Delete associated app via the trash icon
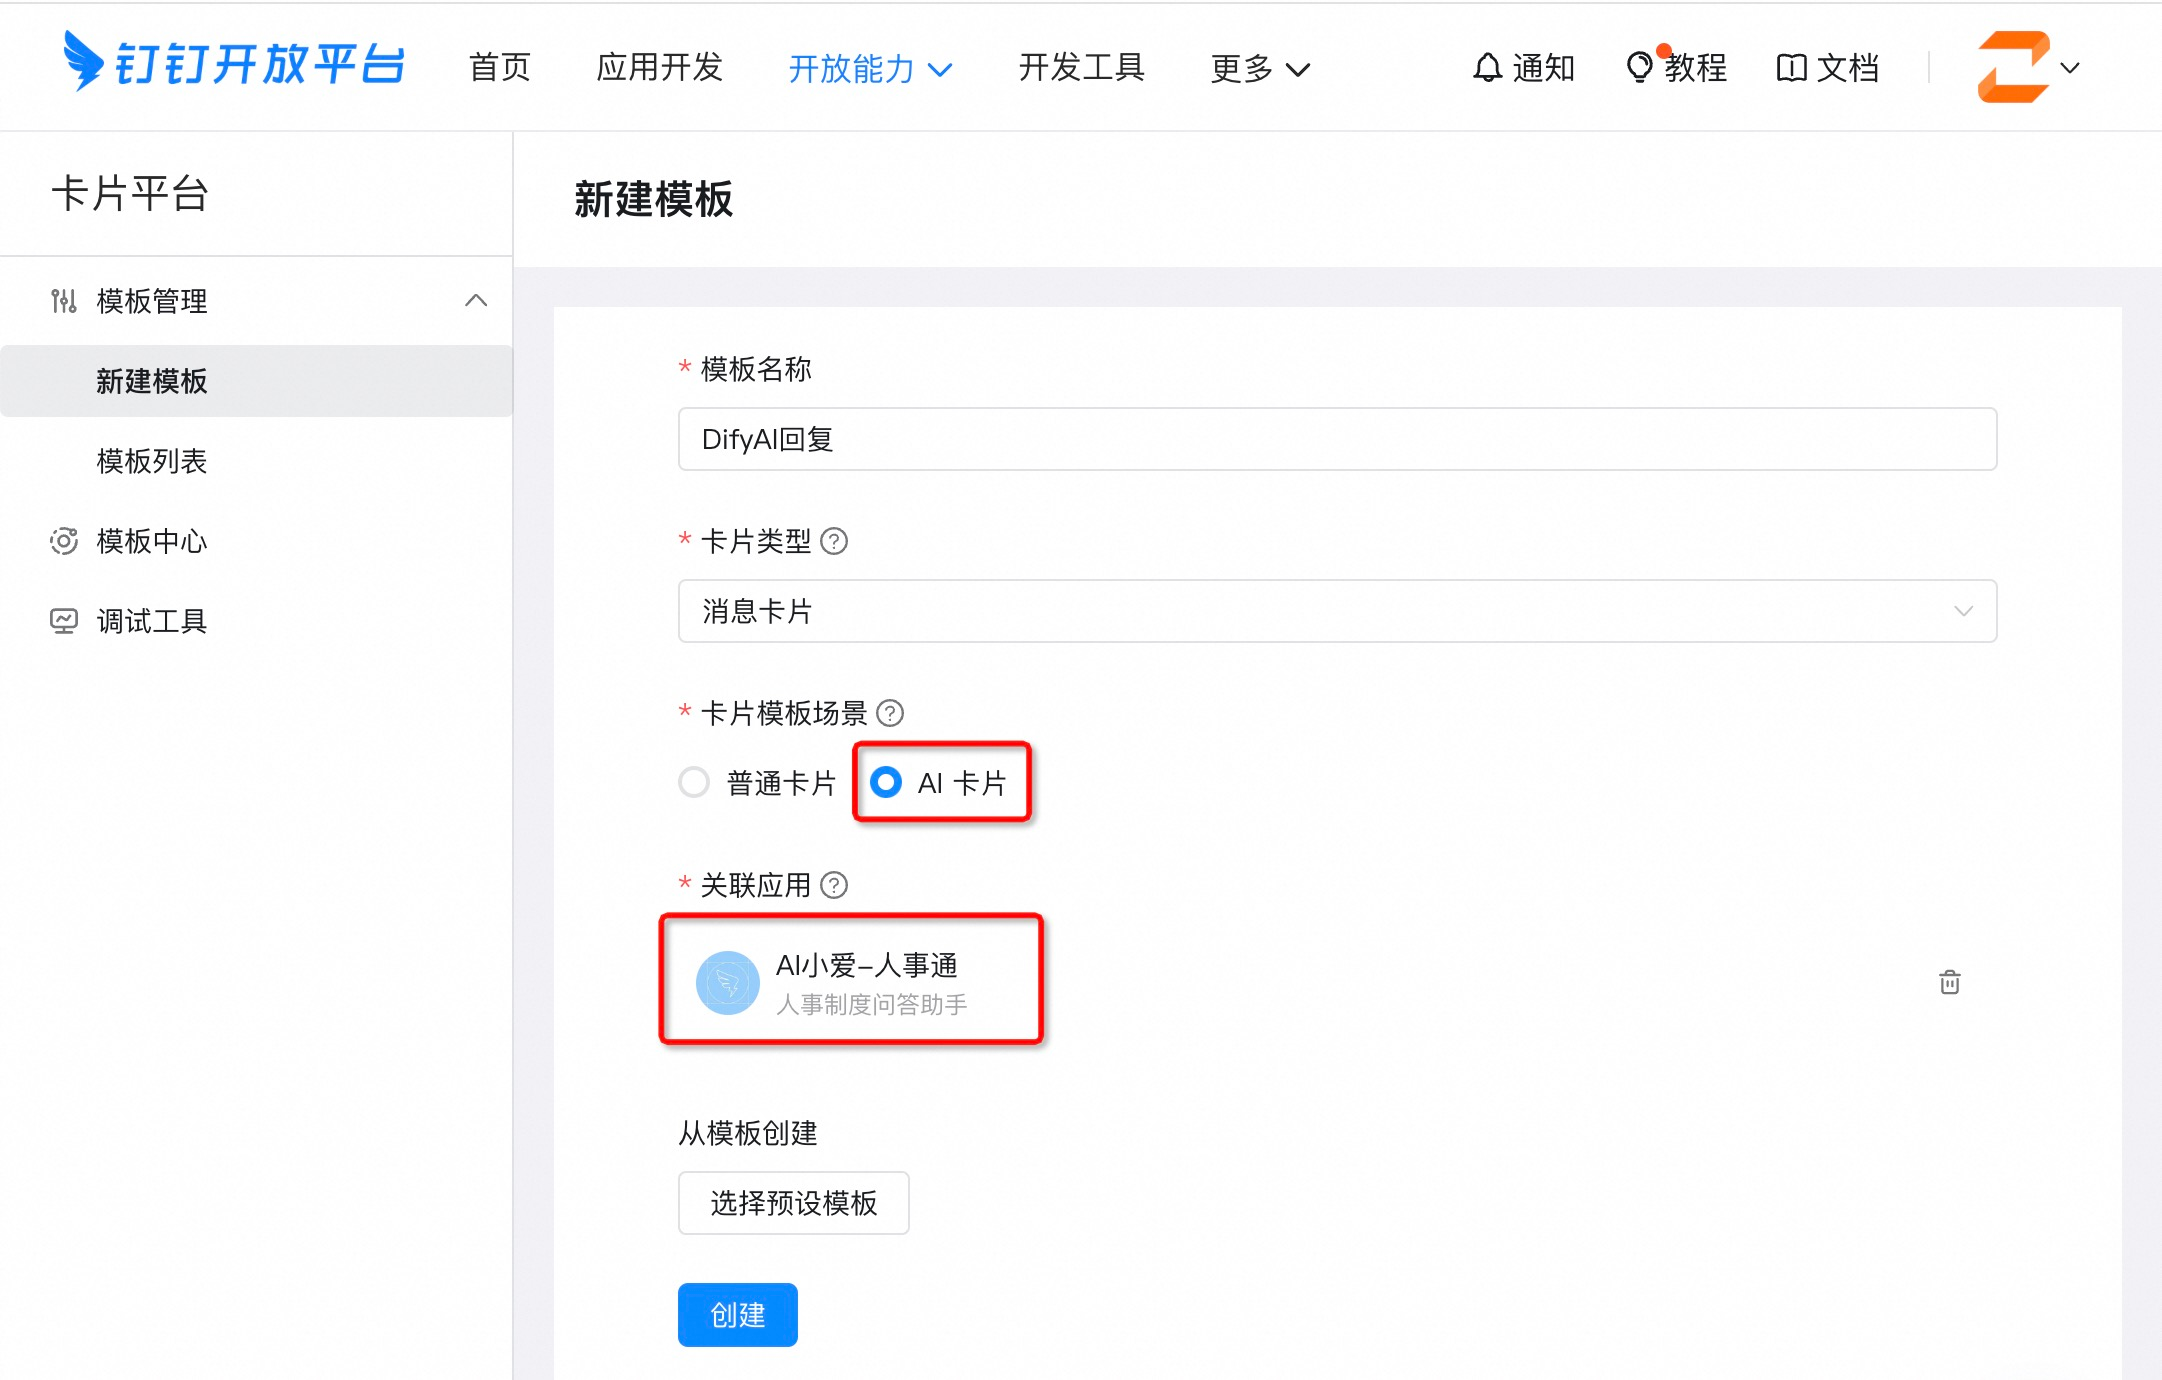The height and width of the screenshot is (1380, 2162). pos(1949,982)
